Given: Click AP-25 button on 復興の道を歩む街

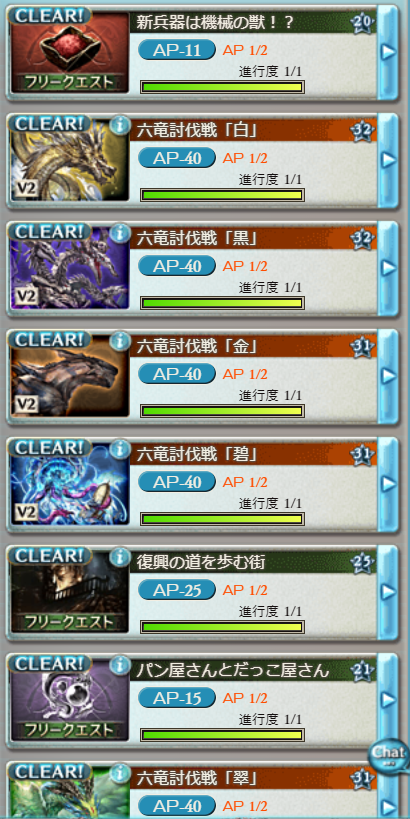Looking at the screenshot, I should [x=177, y=590].
